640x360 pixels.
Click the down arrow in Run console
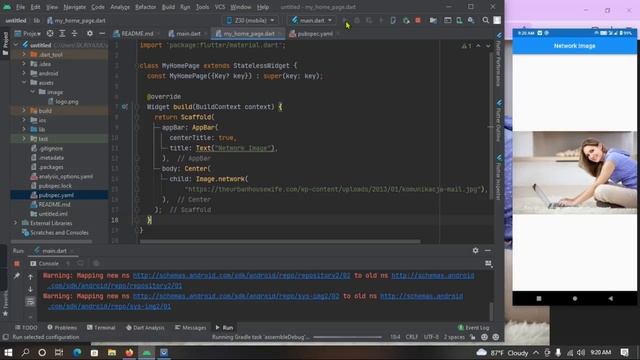pos(30,289)
